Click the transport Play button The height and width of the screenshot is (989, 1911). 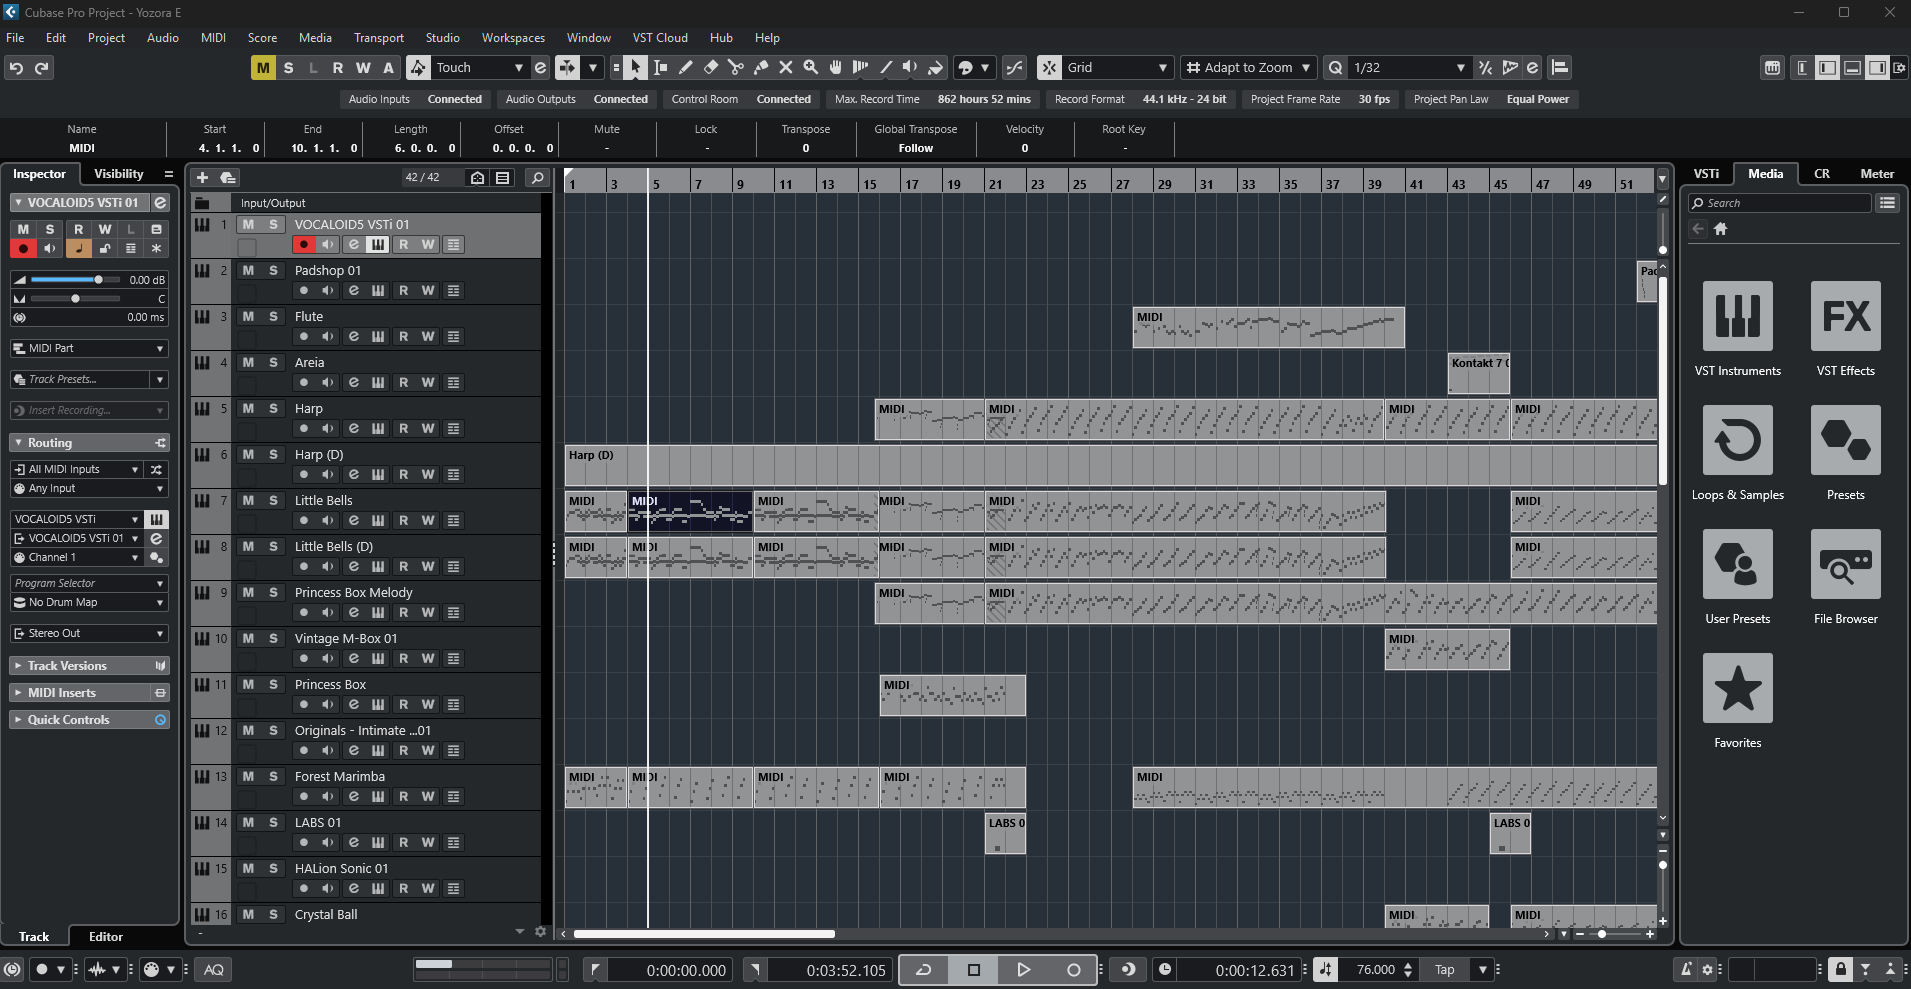click(x=1023, y=969)
